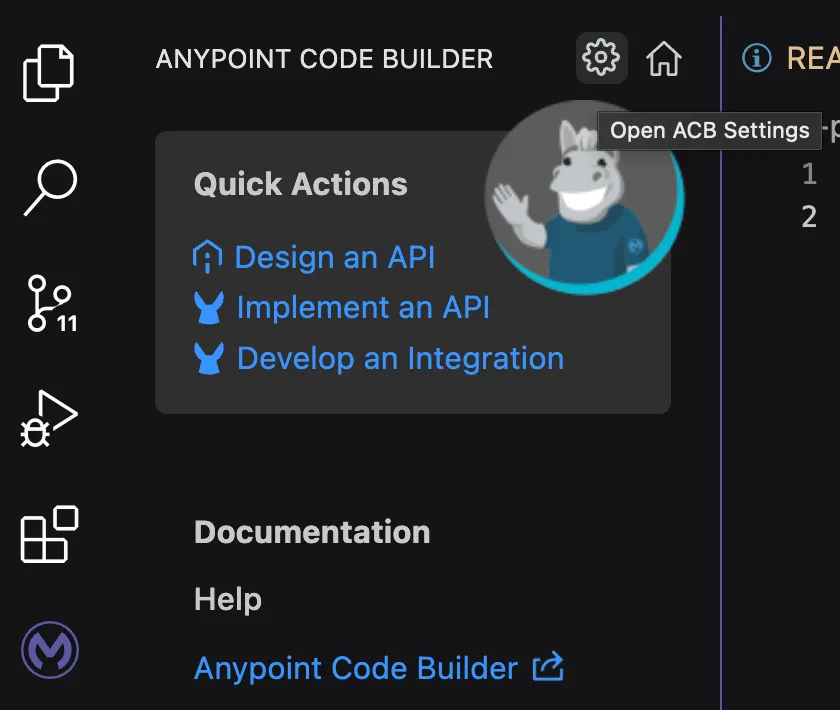840x710 pixels.
Task: Click the Develop an Integration link
Action: tap(400, 358)
